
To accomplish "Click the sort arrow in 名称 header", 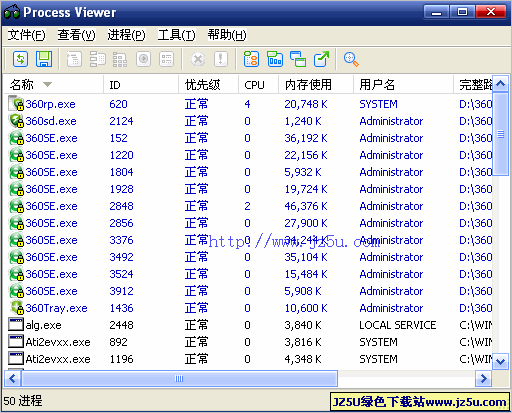I will [48, 84].
